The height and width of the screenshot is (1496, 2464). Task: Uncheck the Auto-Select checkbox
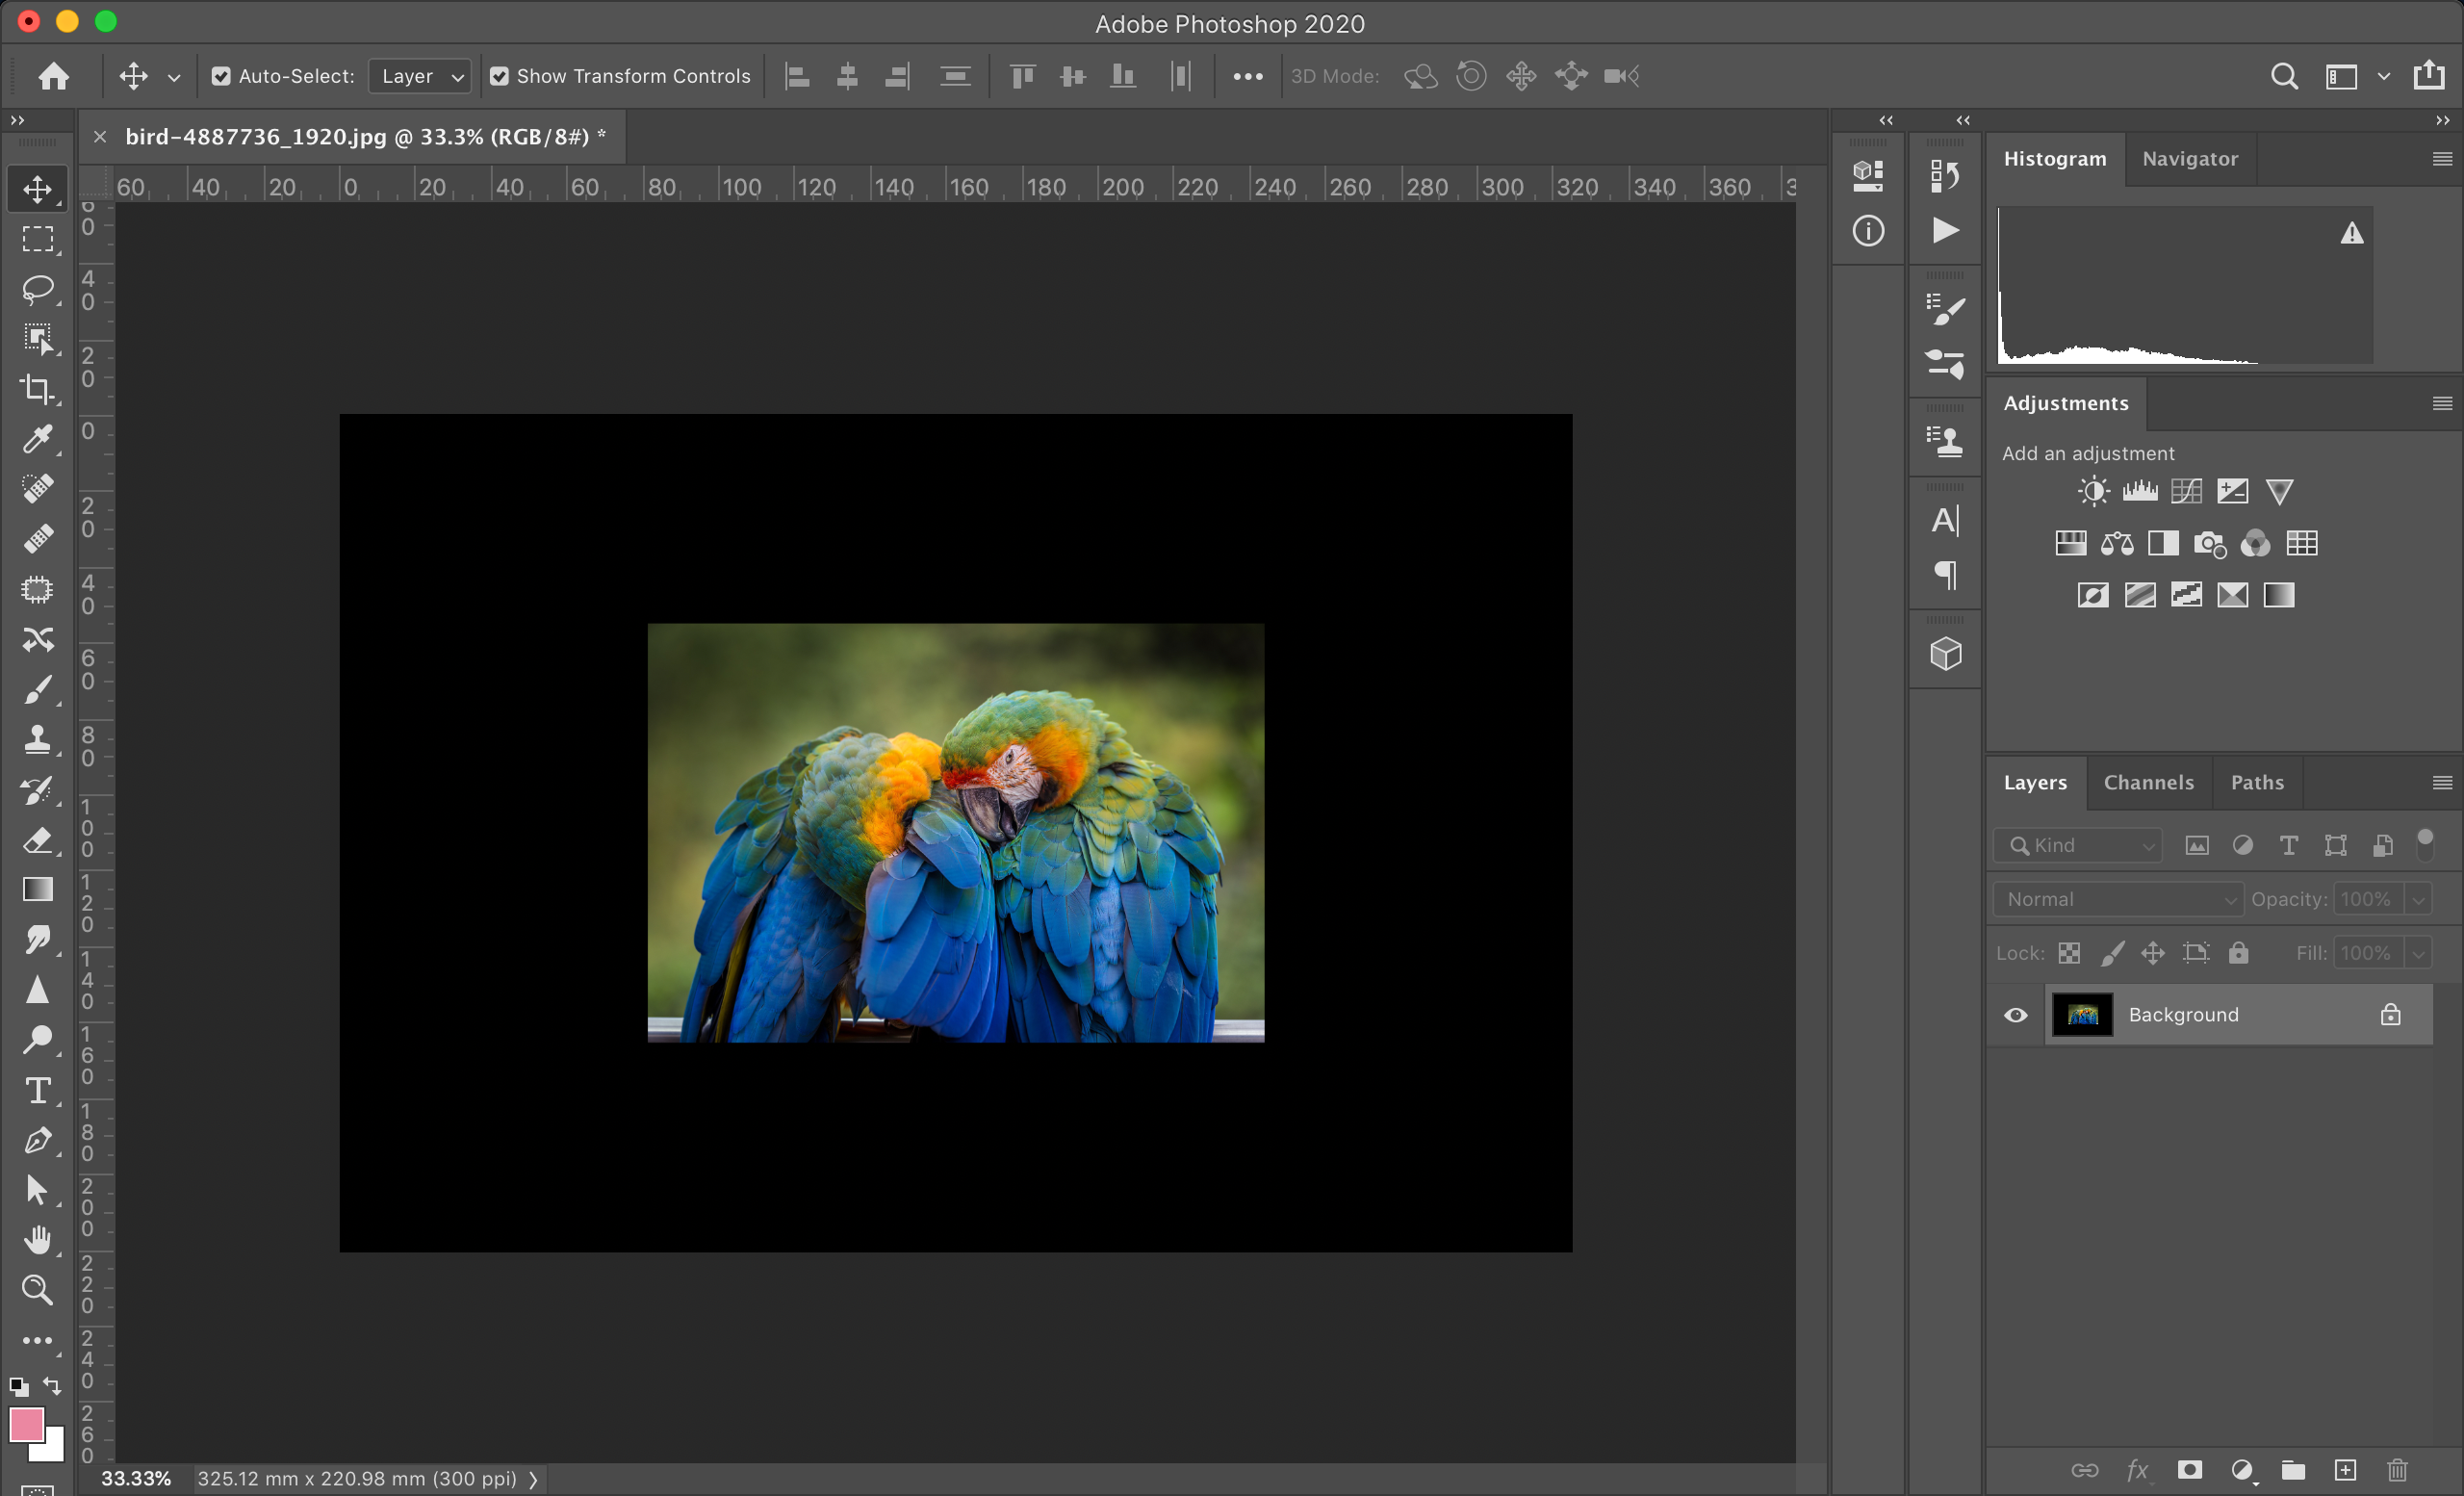(x=221, y=76)
